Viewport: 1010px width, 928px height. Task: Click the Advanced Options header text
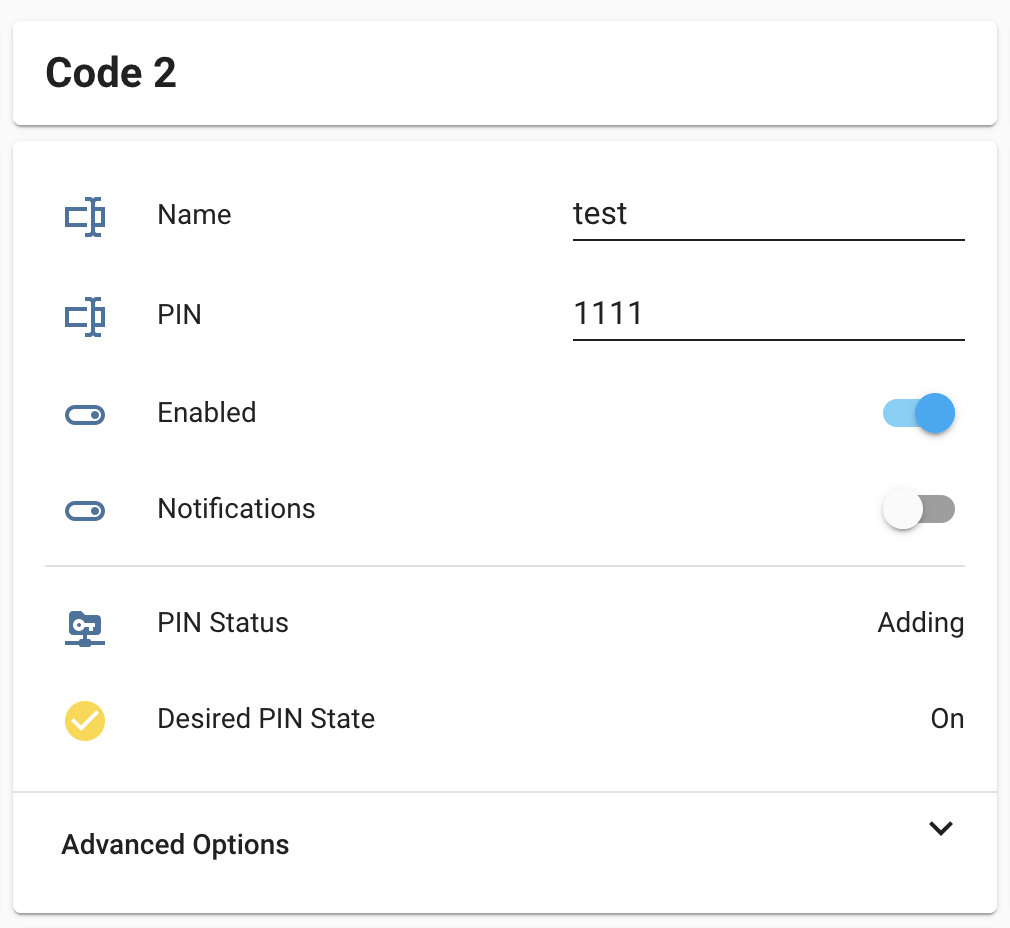176,845
